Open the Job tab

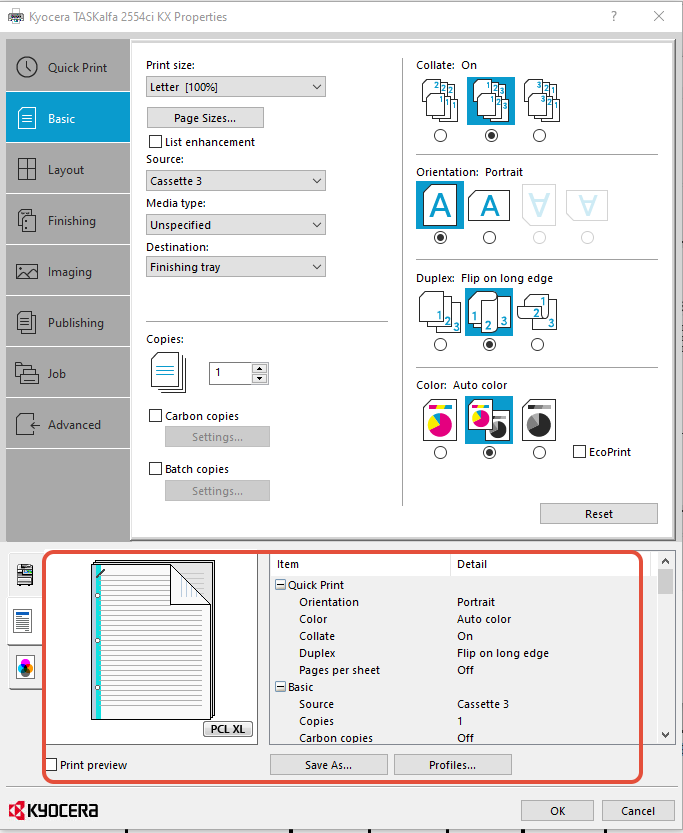pos(68,373)
